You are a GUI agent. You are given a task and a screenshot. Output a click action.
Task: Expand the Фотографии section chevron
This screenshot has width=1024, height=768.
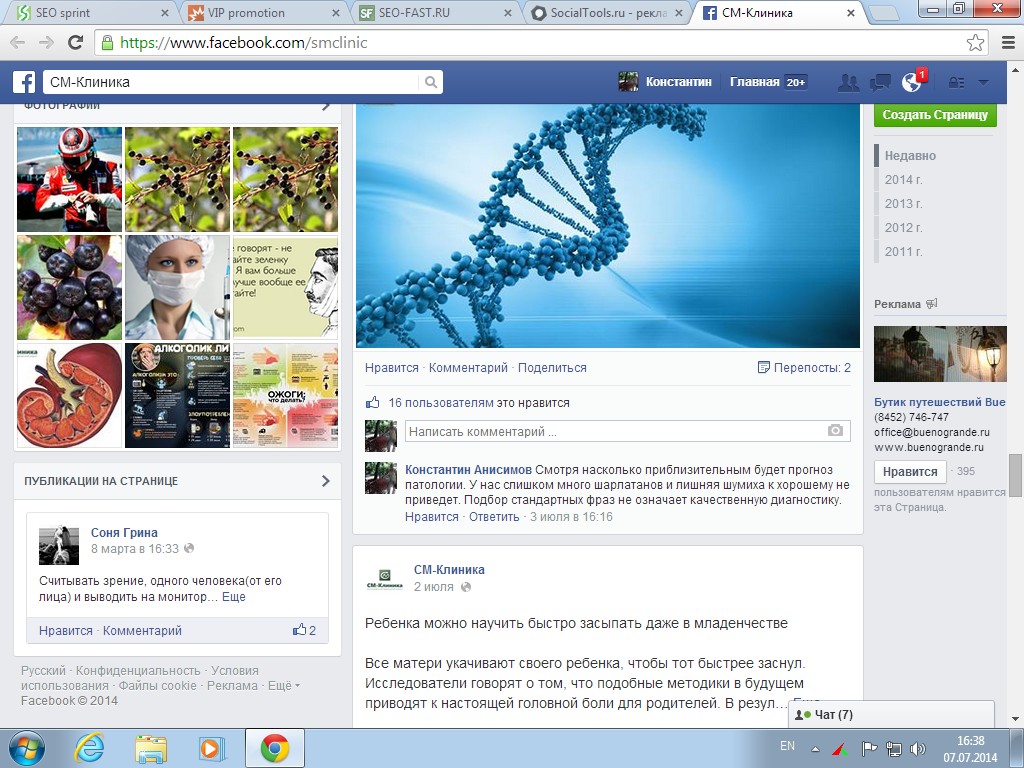326,106
